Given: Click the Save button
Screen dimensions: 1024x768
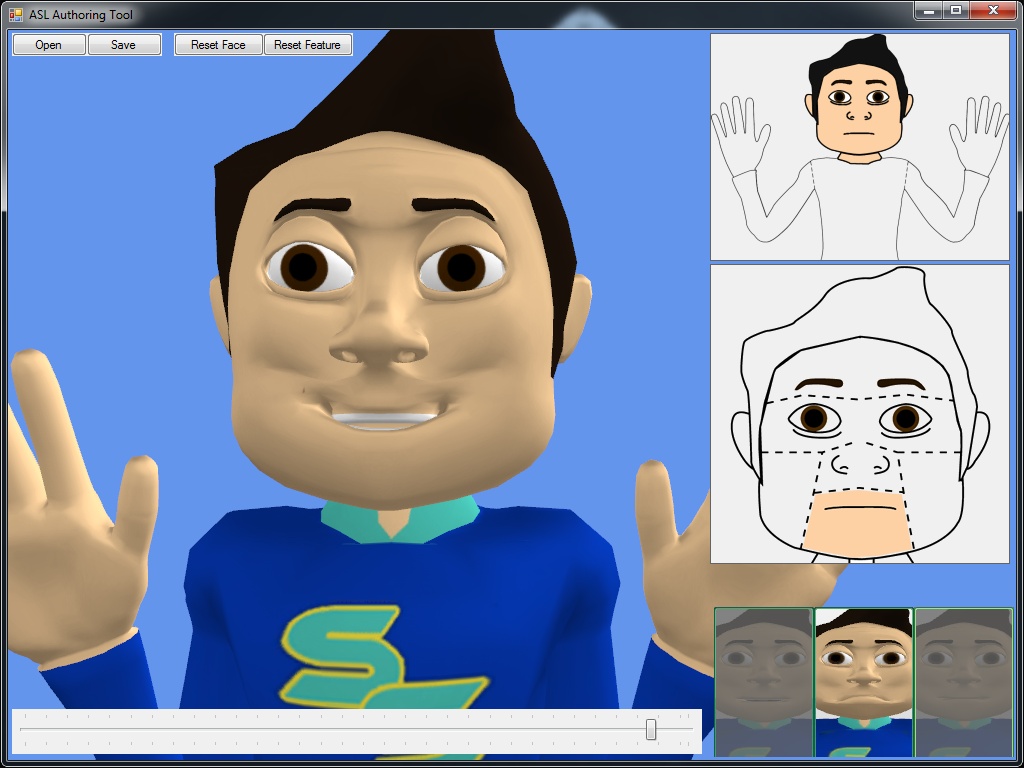Looking at the screenshot, I should click(124, 45).
